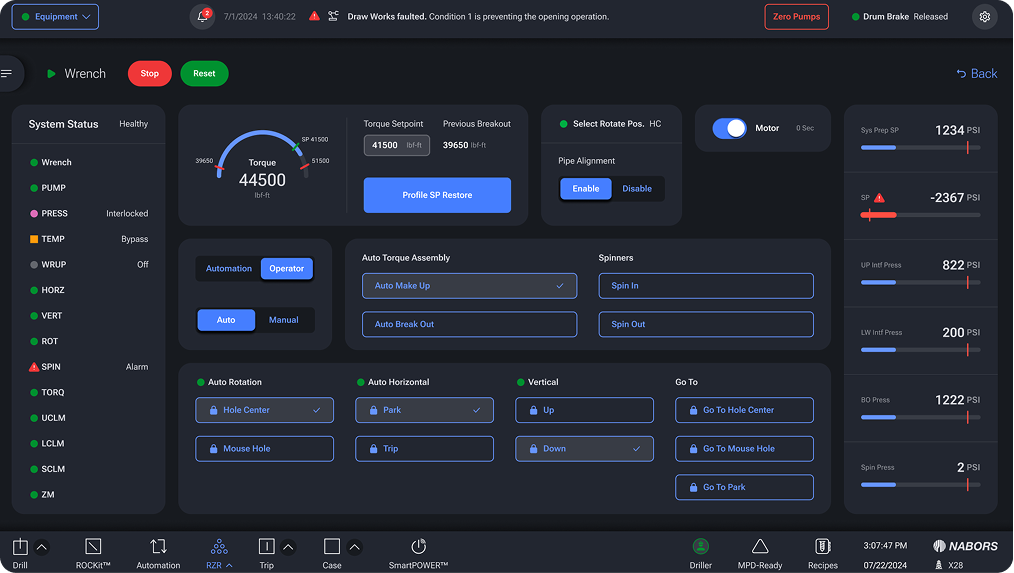Select Park horizontal position
The height and width of the screenshot is (573, 1014).
point(424,410)
